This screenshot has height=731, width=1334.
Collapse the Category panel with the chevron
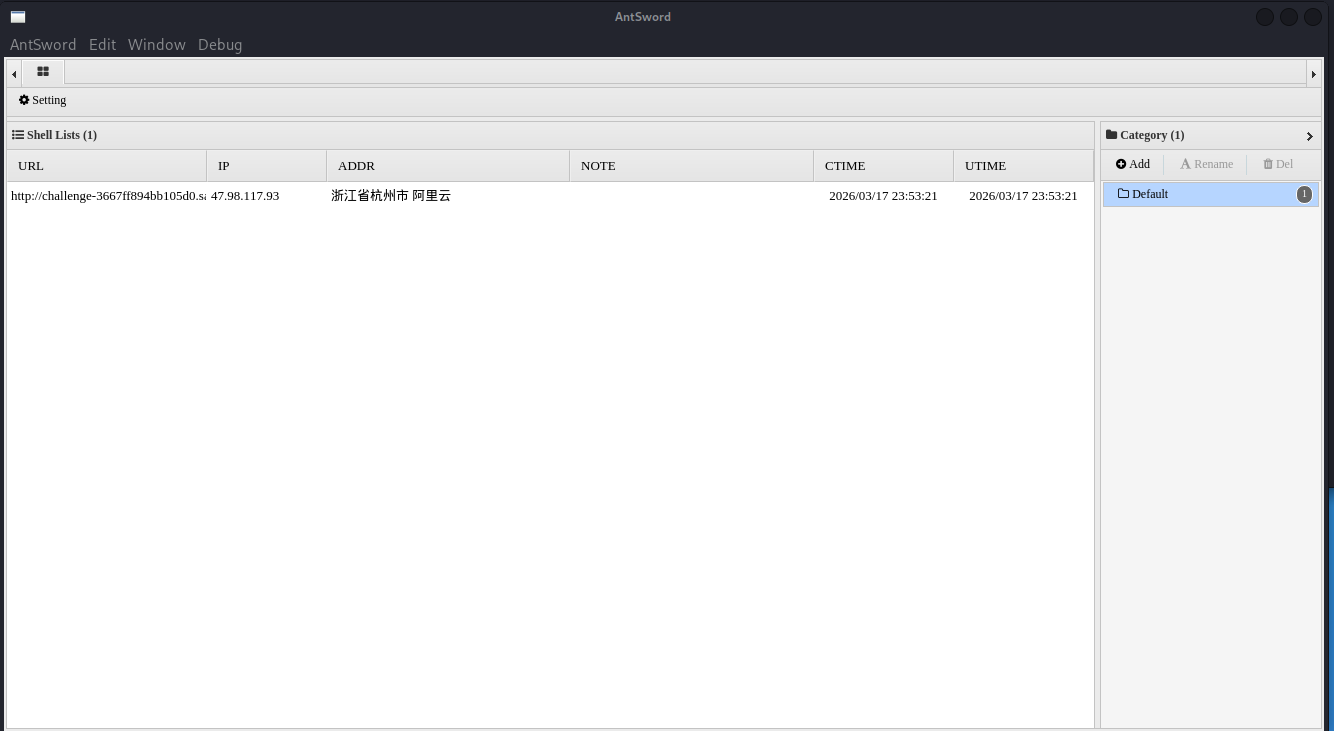[1309, 136]
